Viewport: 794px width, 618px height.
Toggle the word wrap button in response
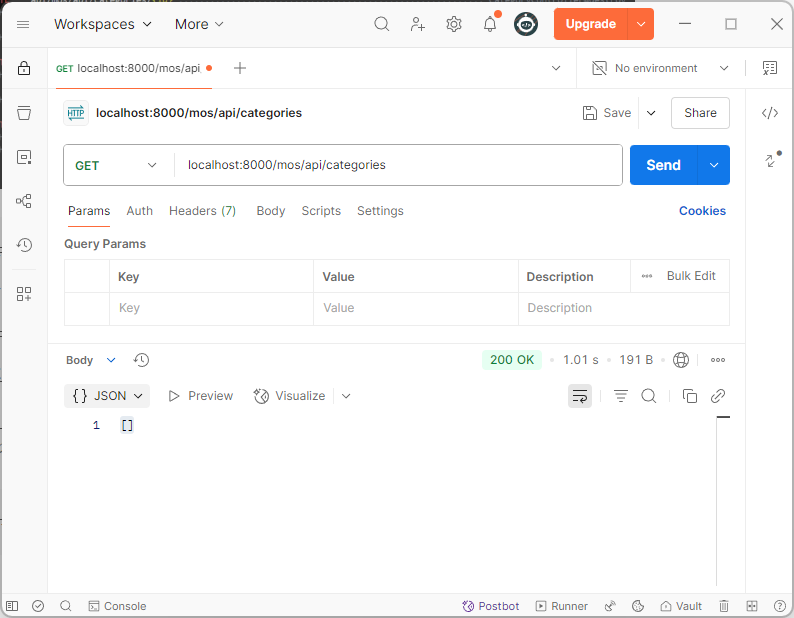click(x=580, y=396)
